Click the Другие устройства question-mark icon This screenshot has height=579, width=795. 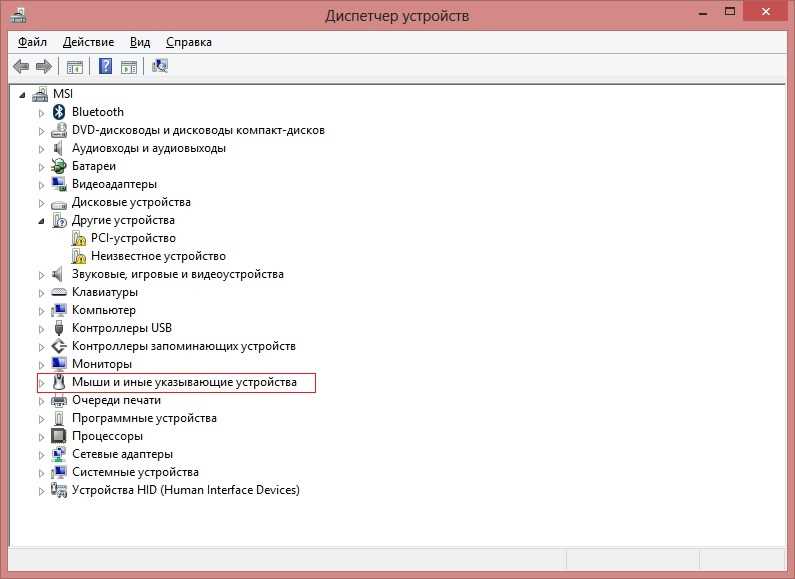coord(59,221)
